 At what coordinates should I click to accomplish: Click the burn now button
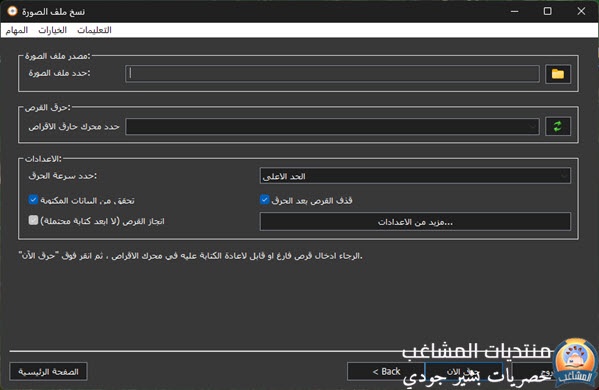pos(464,371)
